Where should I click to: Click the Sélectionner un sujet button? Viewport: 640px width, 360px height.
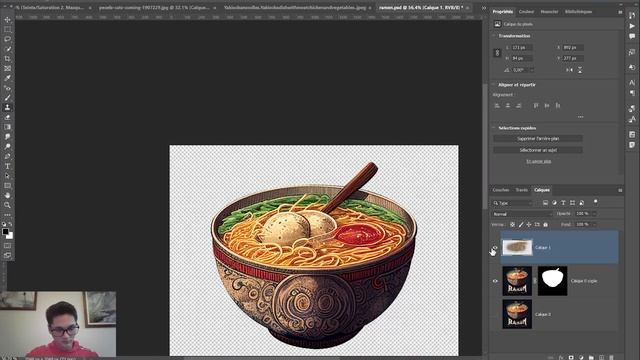(538, 150)
